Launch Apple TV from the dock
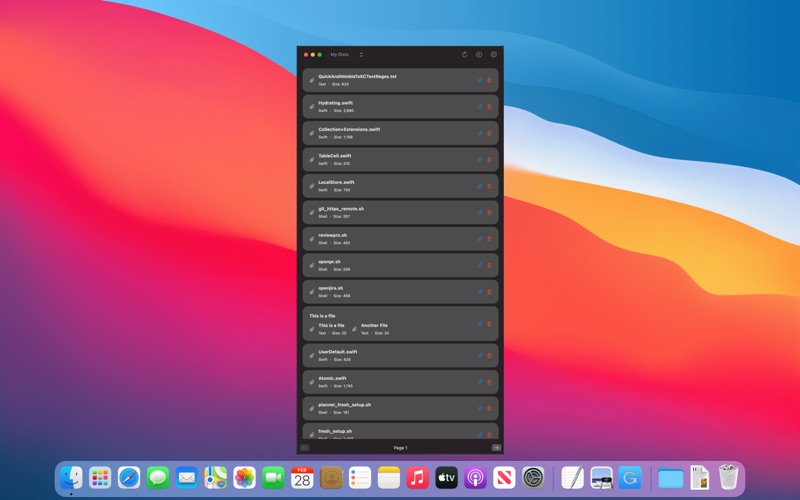This screenshot has height=500, width=800. click(446, 478)
